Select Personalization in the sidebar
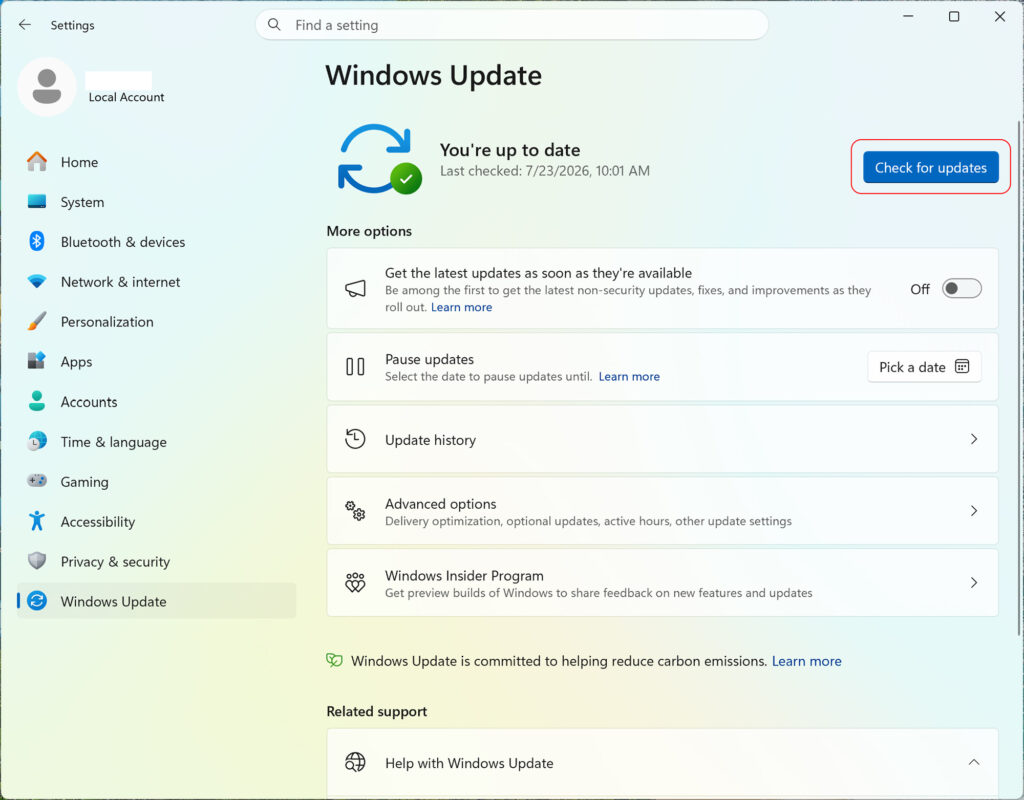The width and height of the screenshot is (1024, 800). click(x=157, y=321)
